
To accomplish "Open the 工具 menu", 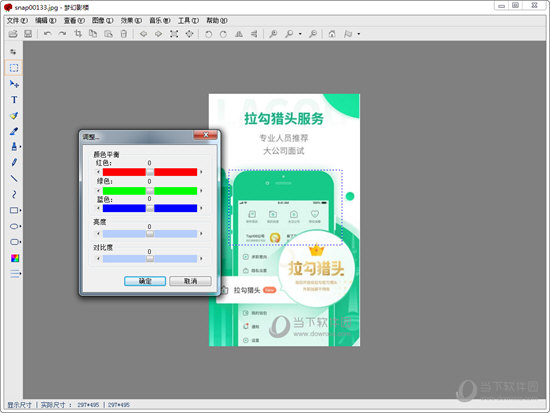I will 188,21.
